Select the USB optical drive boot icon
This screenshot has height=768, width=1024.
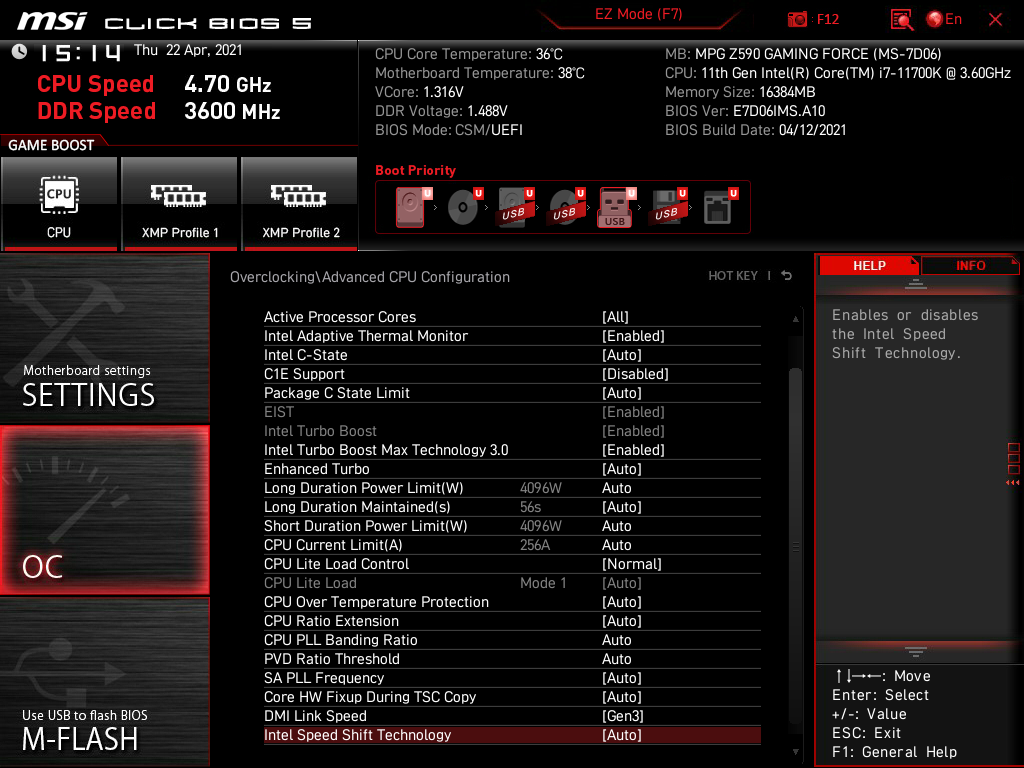566,207
